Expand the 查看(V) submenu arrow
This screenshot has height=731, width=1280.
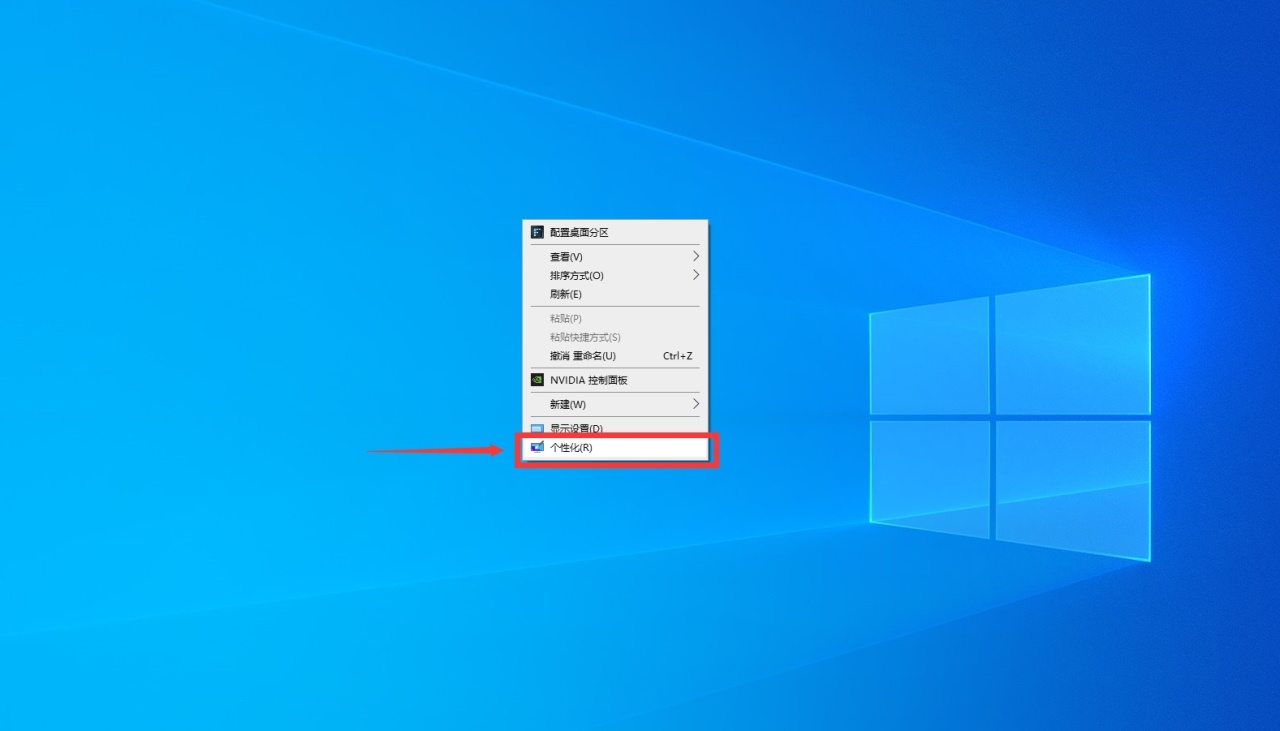(x=696, y=257)
